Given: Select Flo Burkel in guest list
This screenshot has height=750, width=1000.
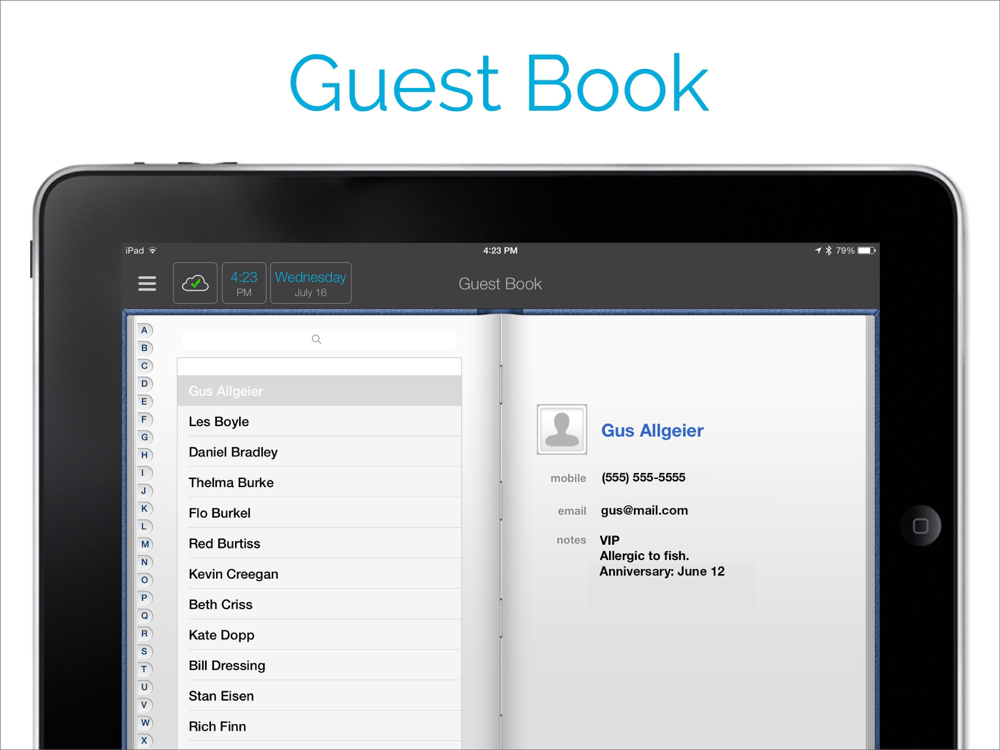Looking at the screenshot, I should pos(319,513).
